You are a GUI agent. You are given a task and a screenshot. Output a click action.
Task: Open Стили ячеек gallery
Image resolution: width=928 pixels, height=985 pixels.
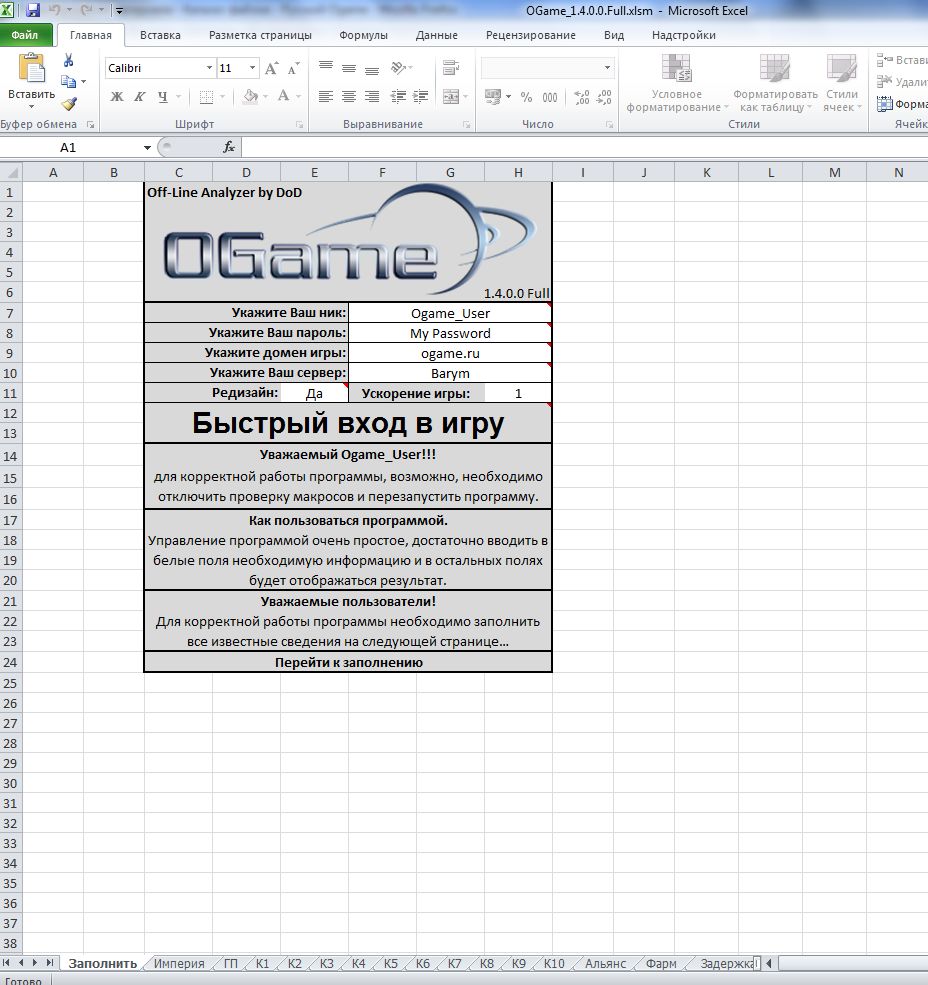pos(842,83)
